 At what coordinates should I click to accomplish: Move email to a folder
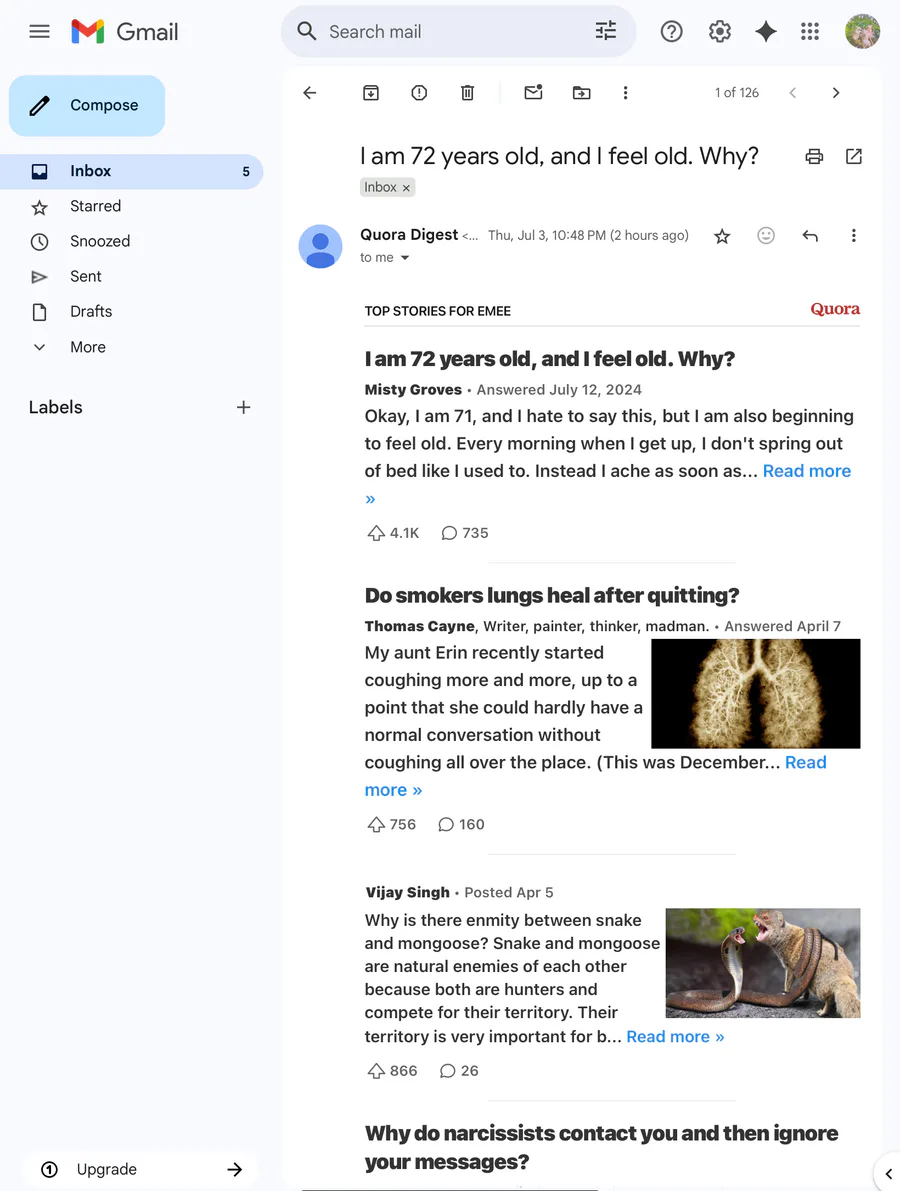point(581,93)
